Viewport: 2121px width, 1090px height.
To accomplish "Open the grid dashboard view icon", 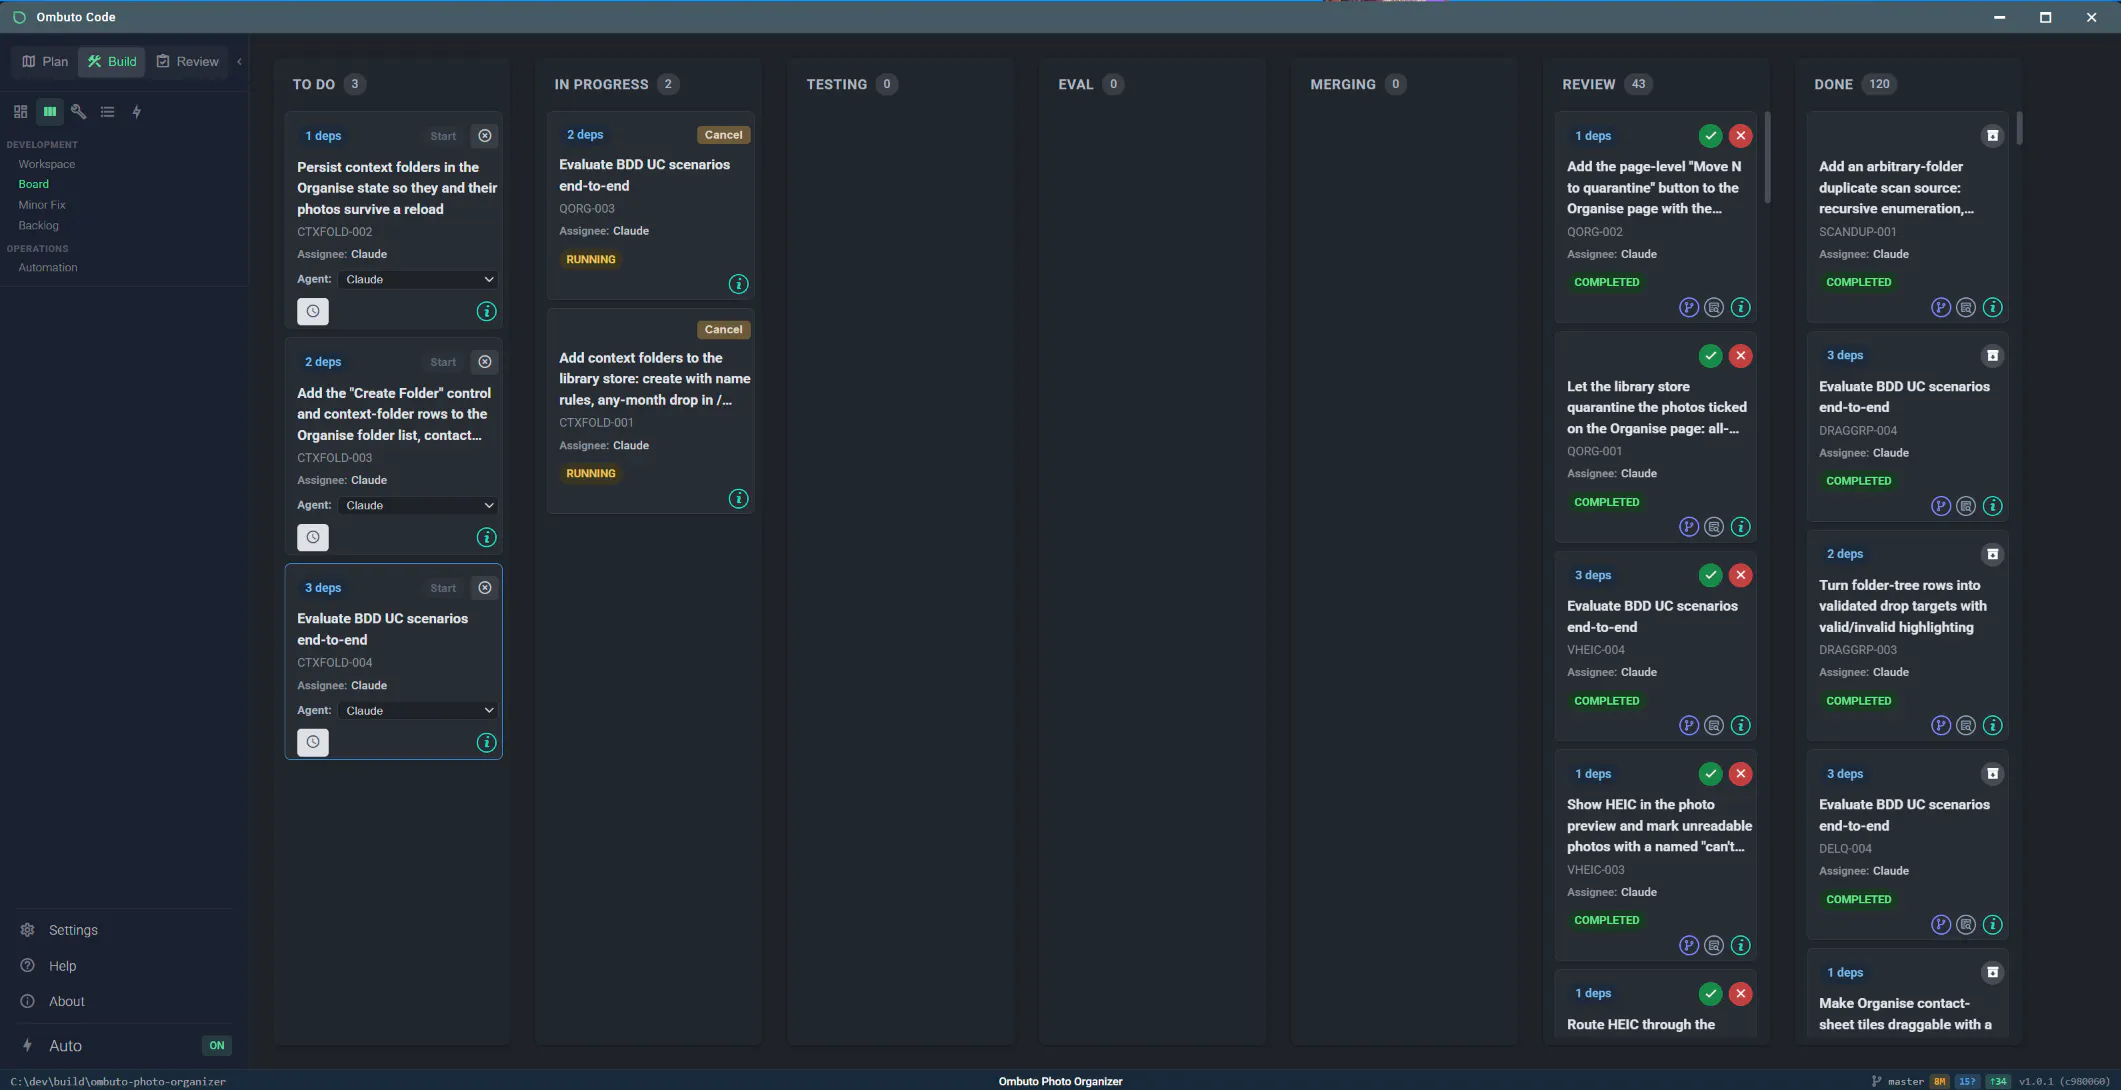I will (20, 112).
